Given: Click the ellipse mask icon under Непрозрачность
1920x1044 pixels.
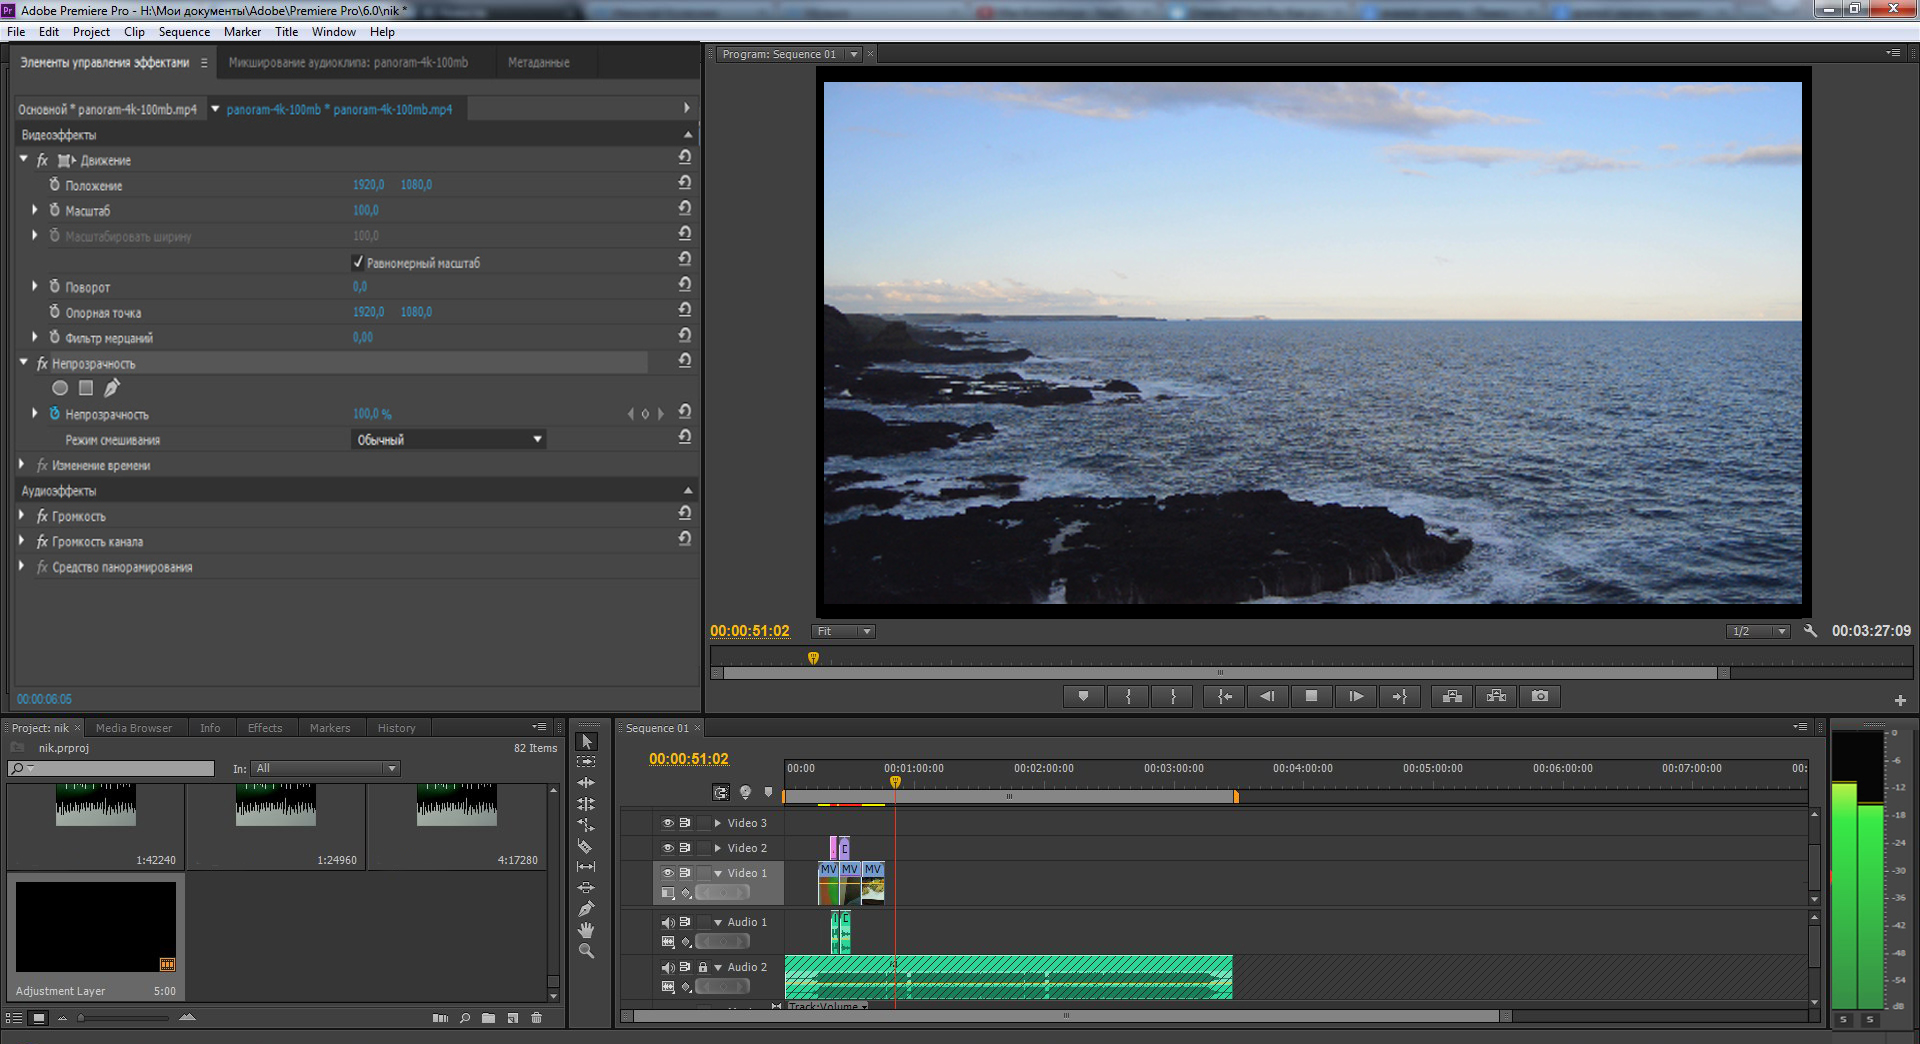Looking at the screenshot, I should click(60, 388).
